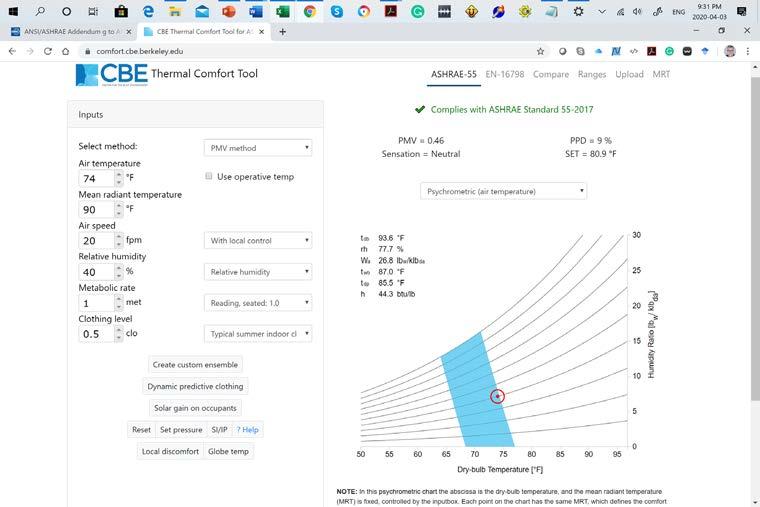The image size is (760, 507).
Task: Switch to the EN-16798 tab
Action: click(x=505, y=74)
